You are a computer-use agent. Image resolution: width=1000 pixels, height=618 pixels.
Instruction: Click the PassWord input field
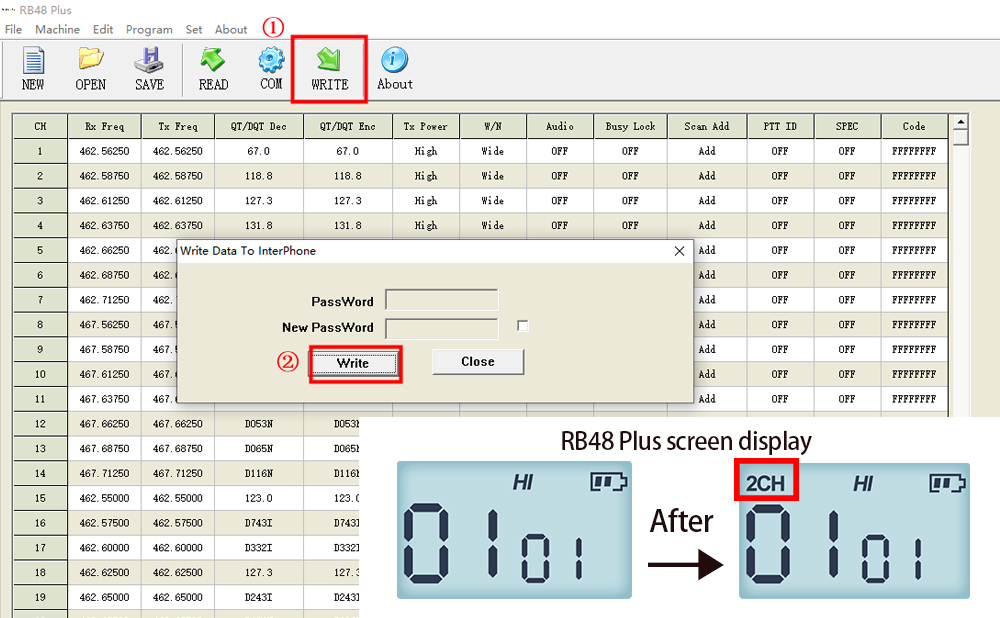[441, 300]
